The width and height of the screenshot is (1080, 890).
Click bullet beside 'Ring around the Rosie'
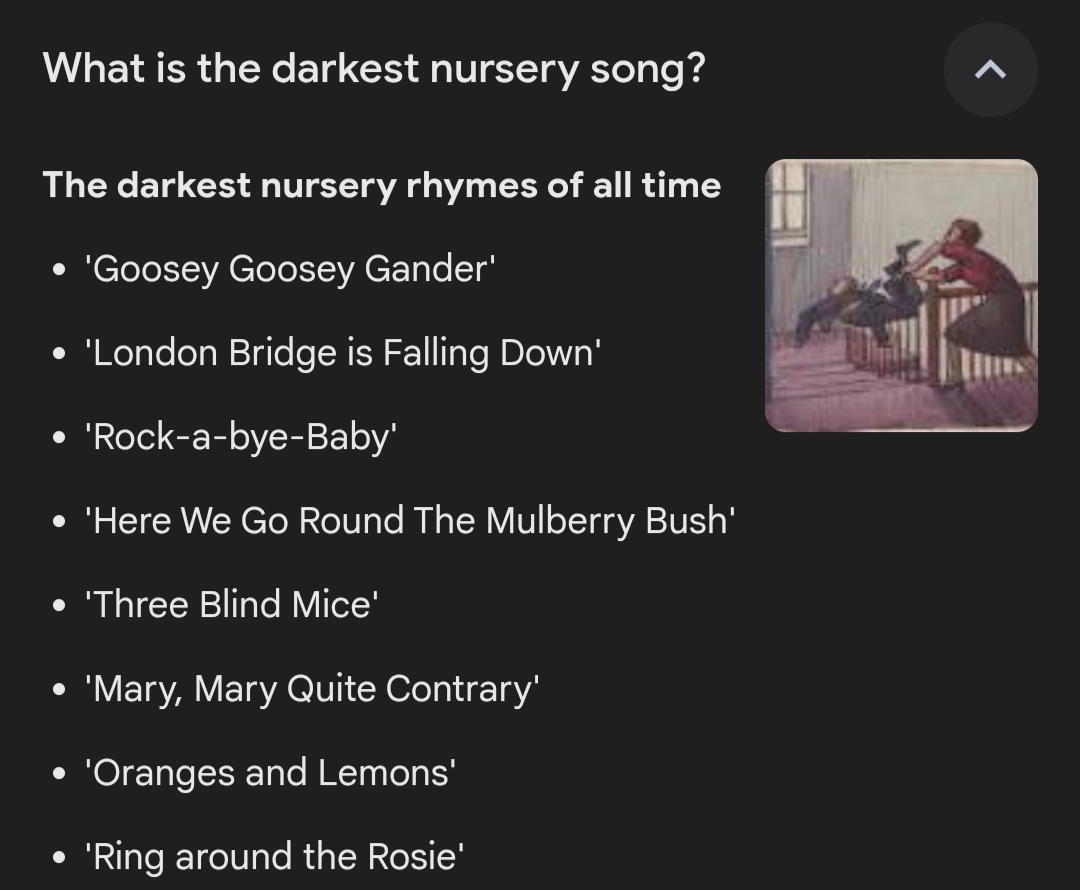coord(62,859)
